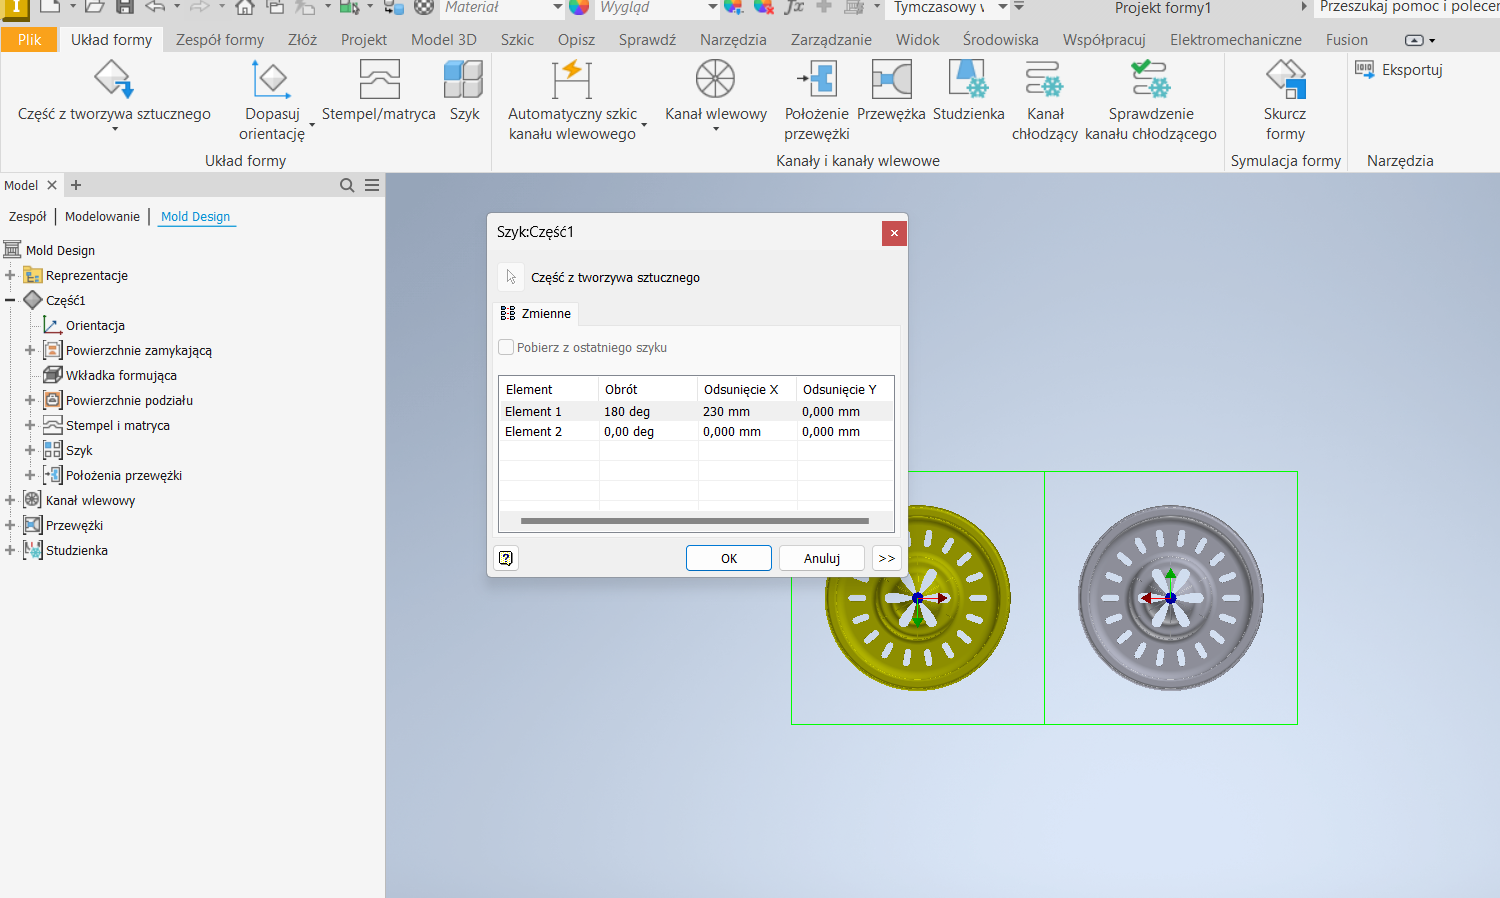
Task: Expand the Powierzchnie zamykającą node
Action: tap(30, 350)
